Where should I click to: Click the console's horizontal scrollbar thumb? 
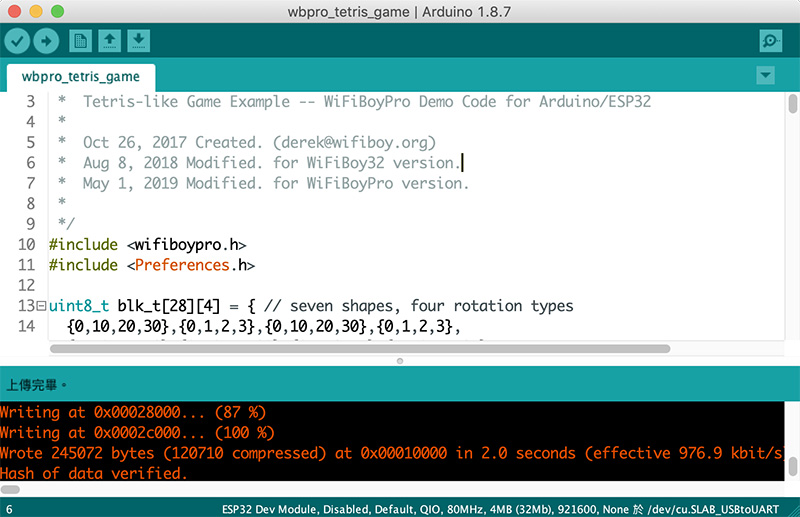pyautogui.click(x=12, y=489)
